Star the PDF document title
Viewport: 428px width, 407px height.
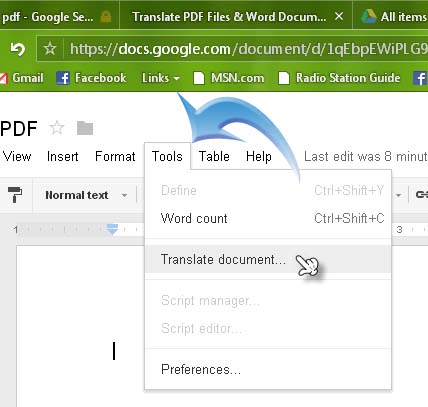pos(57,128)
